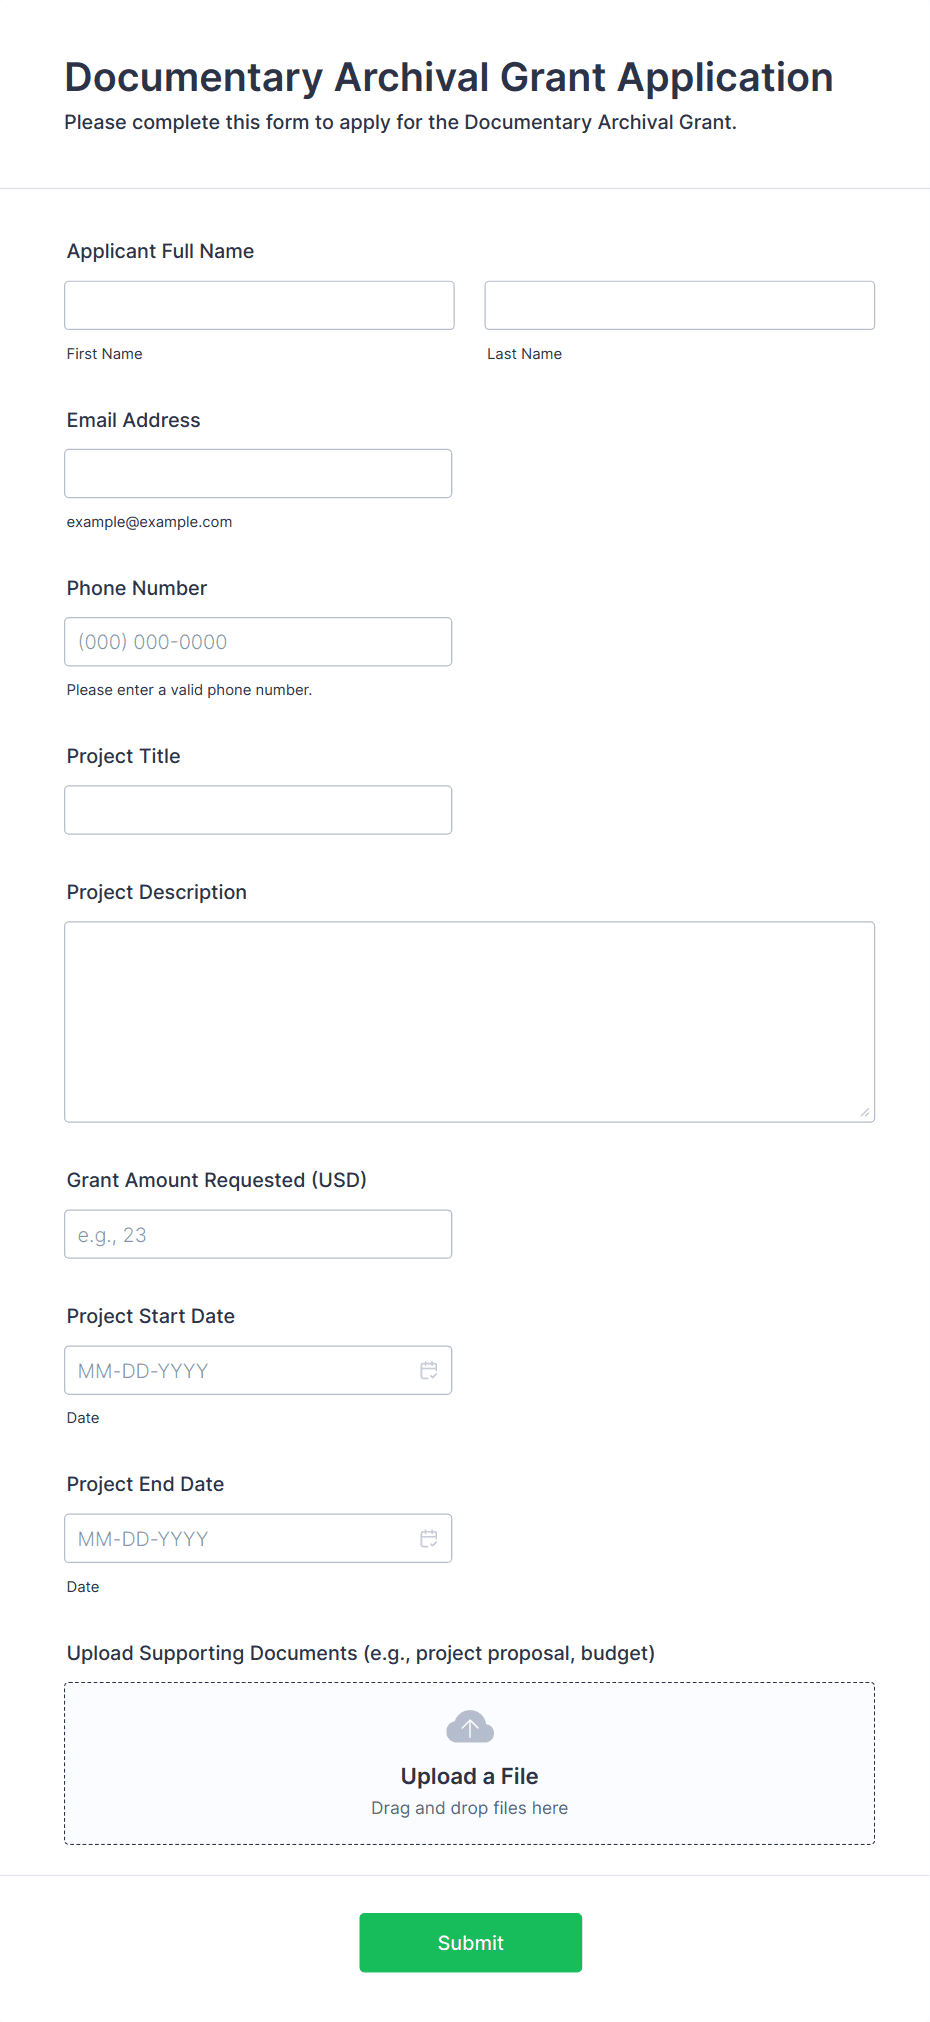Click the Upload Supporting Documents label
This screenshot has width=930, height=2022.
pos(360,1653)
